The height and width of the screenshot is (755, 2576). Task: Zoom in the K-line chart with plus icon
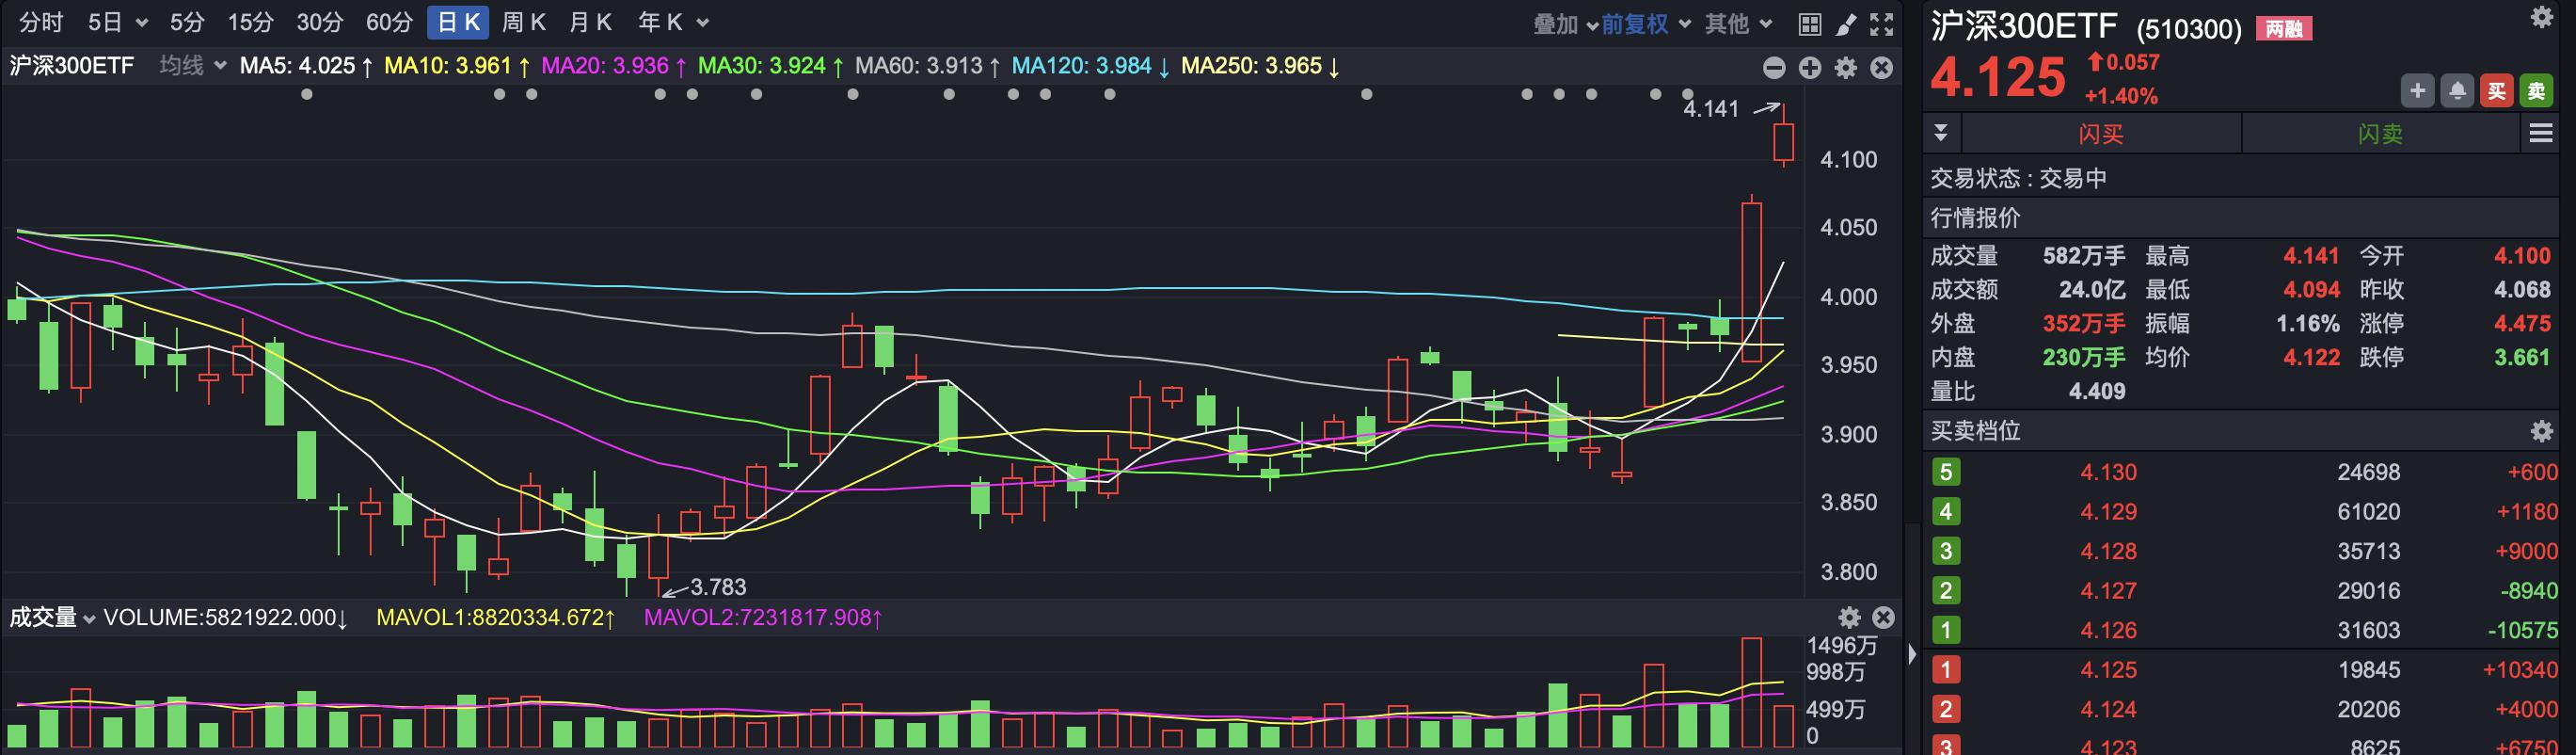tap(1810, 67)
